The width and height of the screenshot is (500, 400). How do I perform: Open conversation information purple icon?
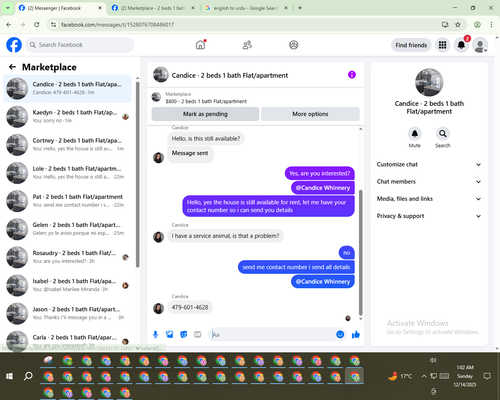tap(352, 75)
